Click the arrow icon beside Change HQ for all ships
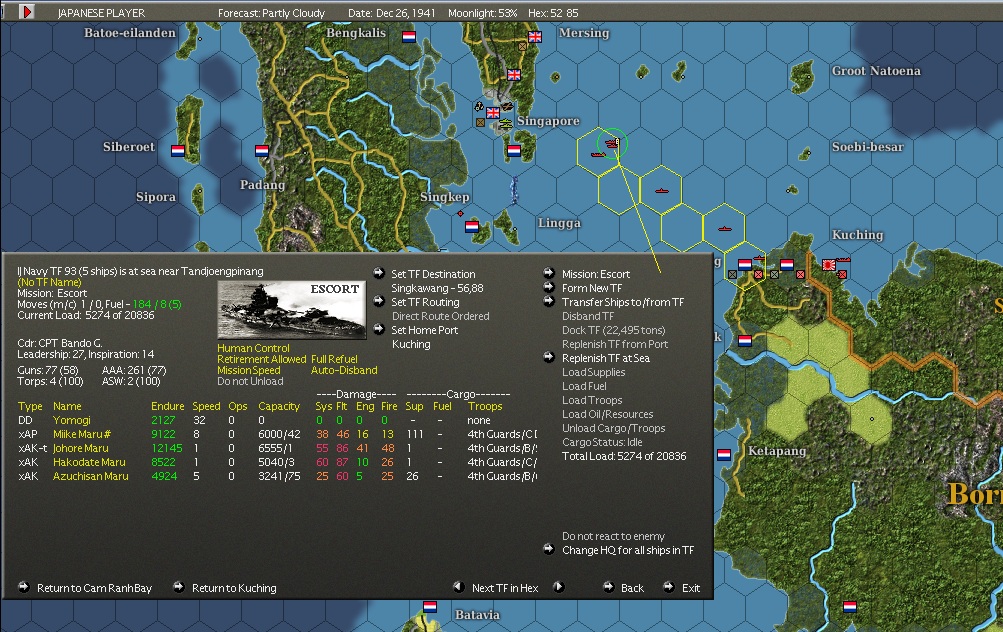The height and width of the screenshot is (632, 1003). (549, 549)
